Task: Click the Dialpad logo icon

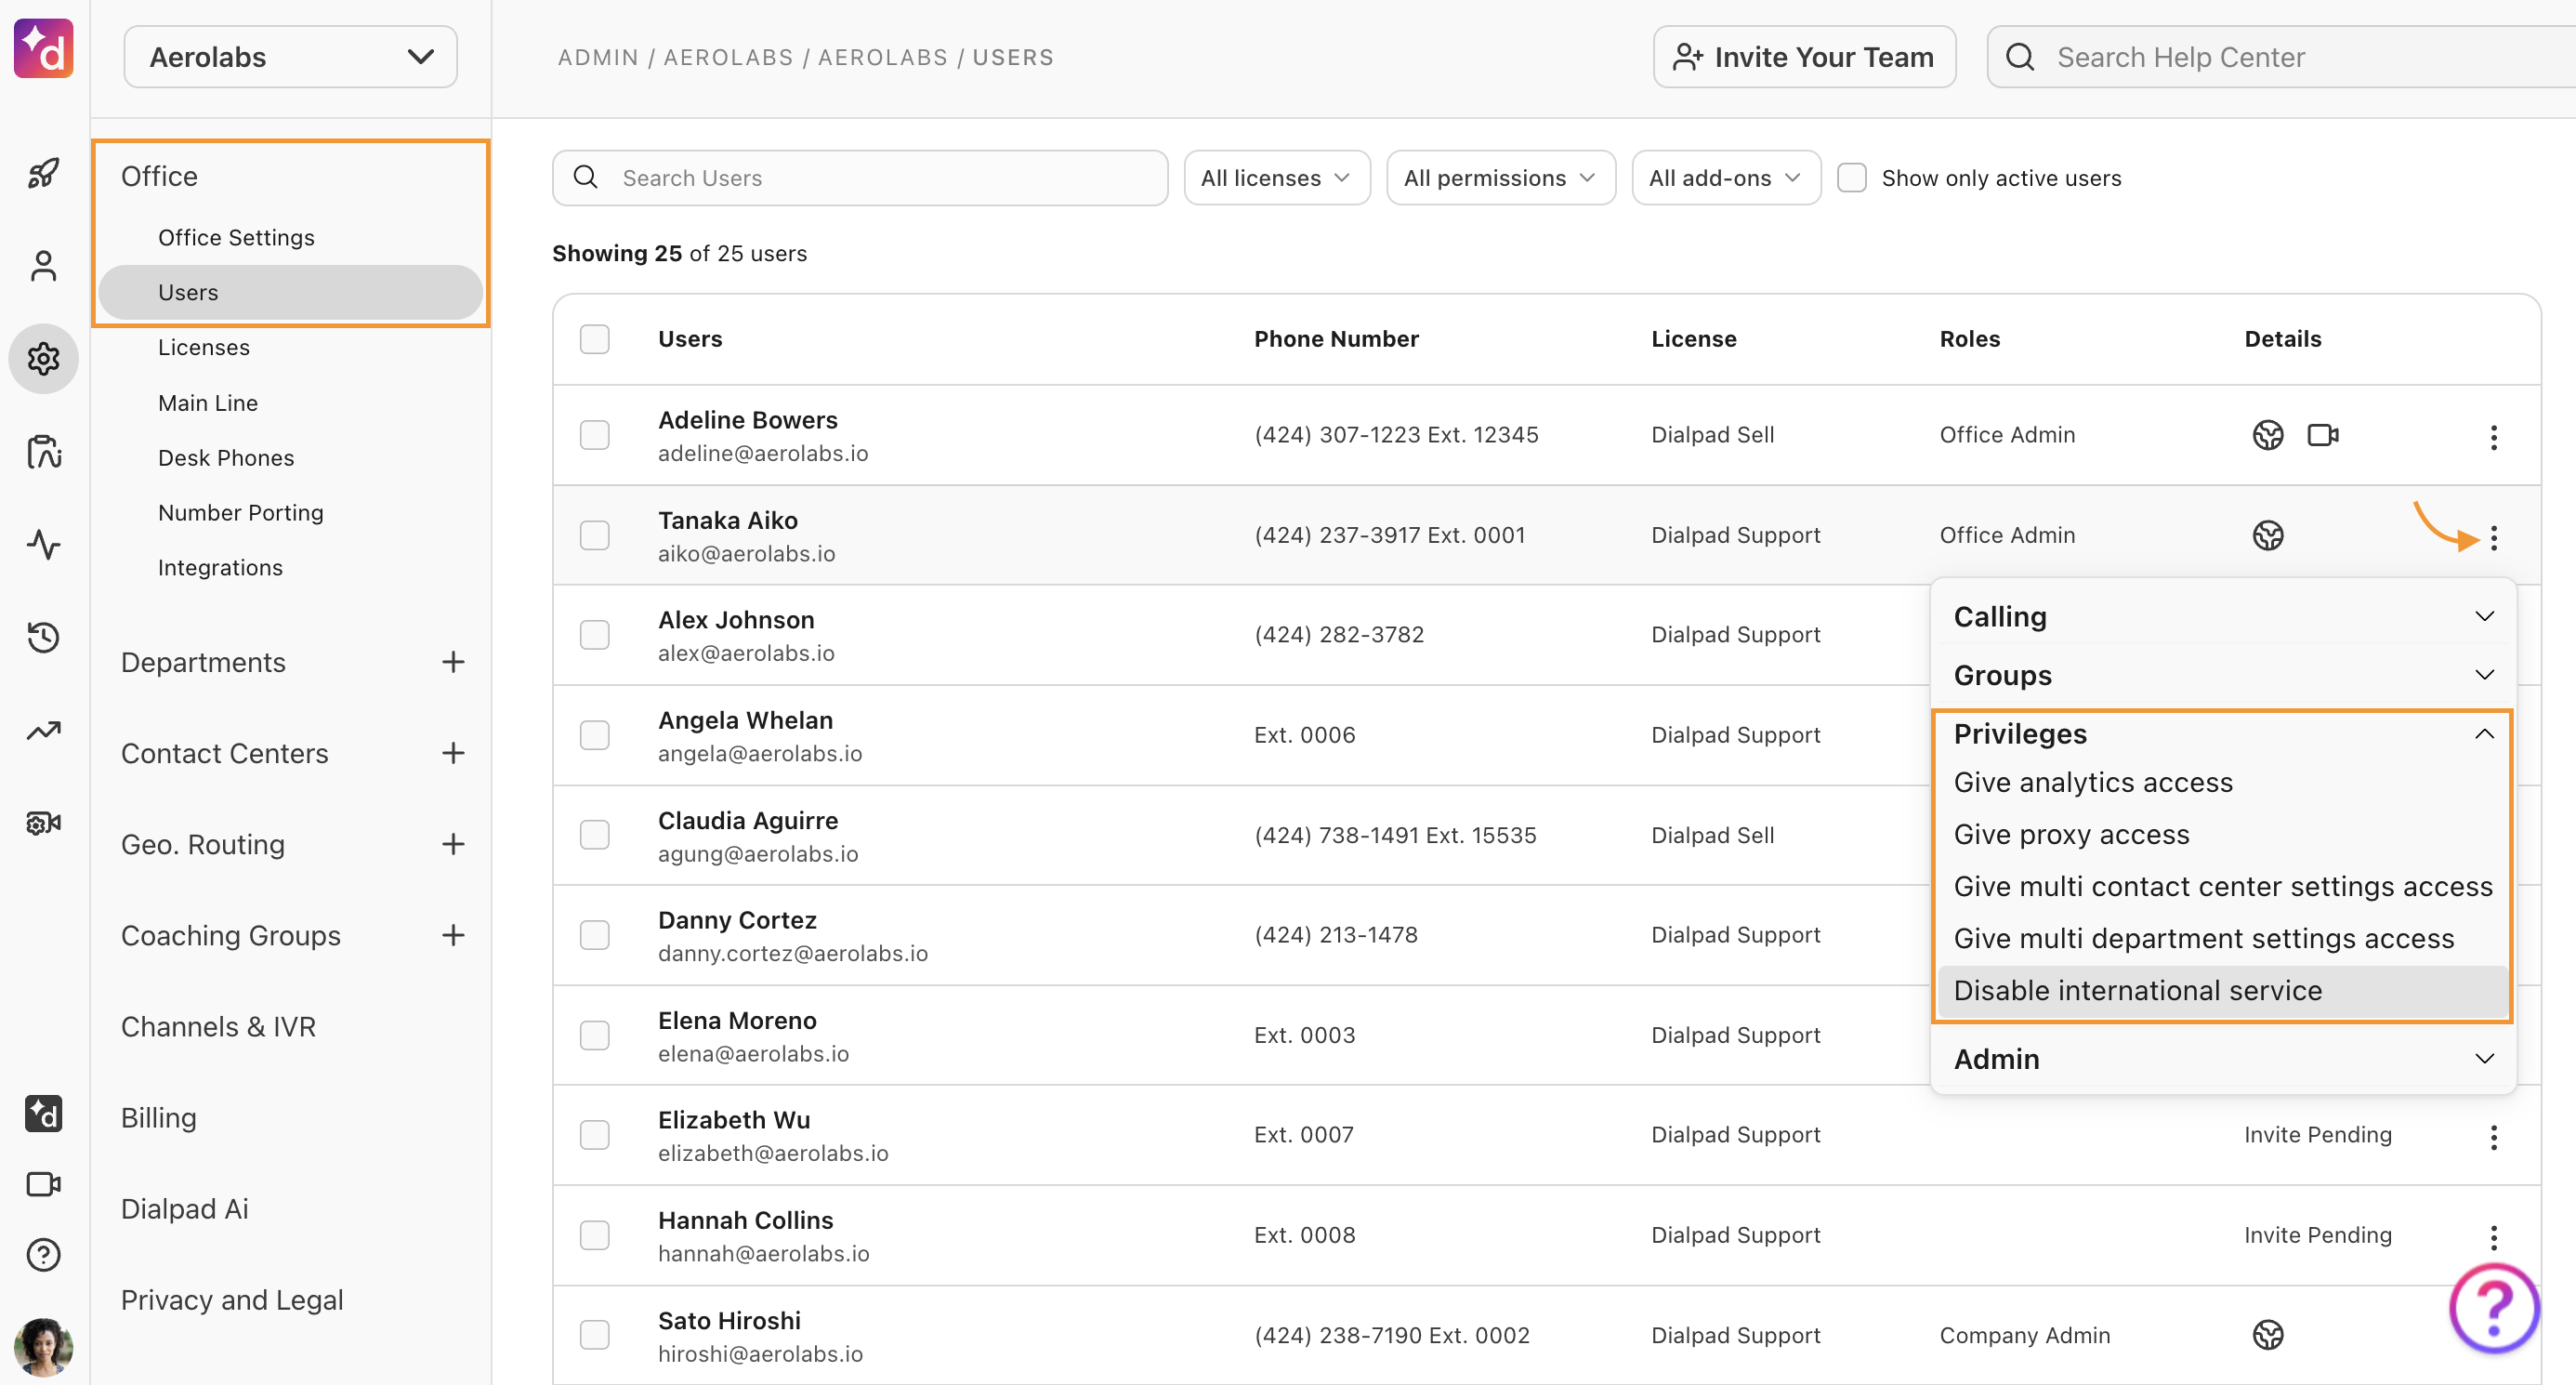Action: coord(43,48)
